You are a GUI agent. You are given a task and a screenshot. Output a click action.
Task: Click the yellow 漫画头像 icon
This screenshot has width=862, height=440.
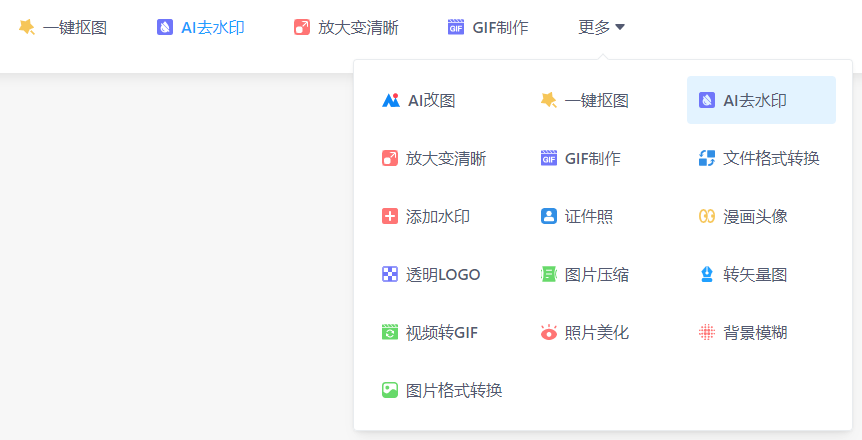coord(707,216)
